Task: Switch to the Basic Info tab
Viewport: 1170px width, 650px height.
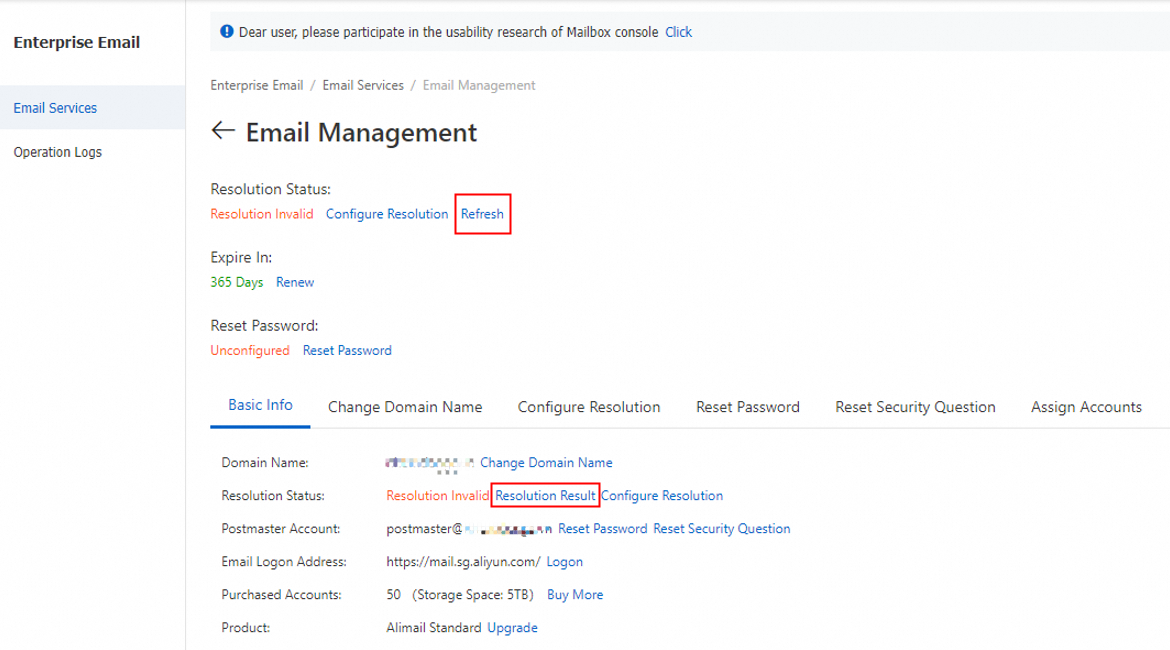Action: (x=260, y=405)
